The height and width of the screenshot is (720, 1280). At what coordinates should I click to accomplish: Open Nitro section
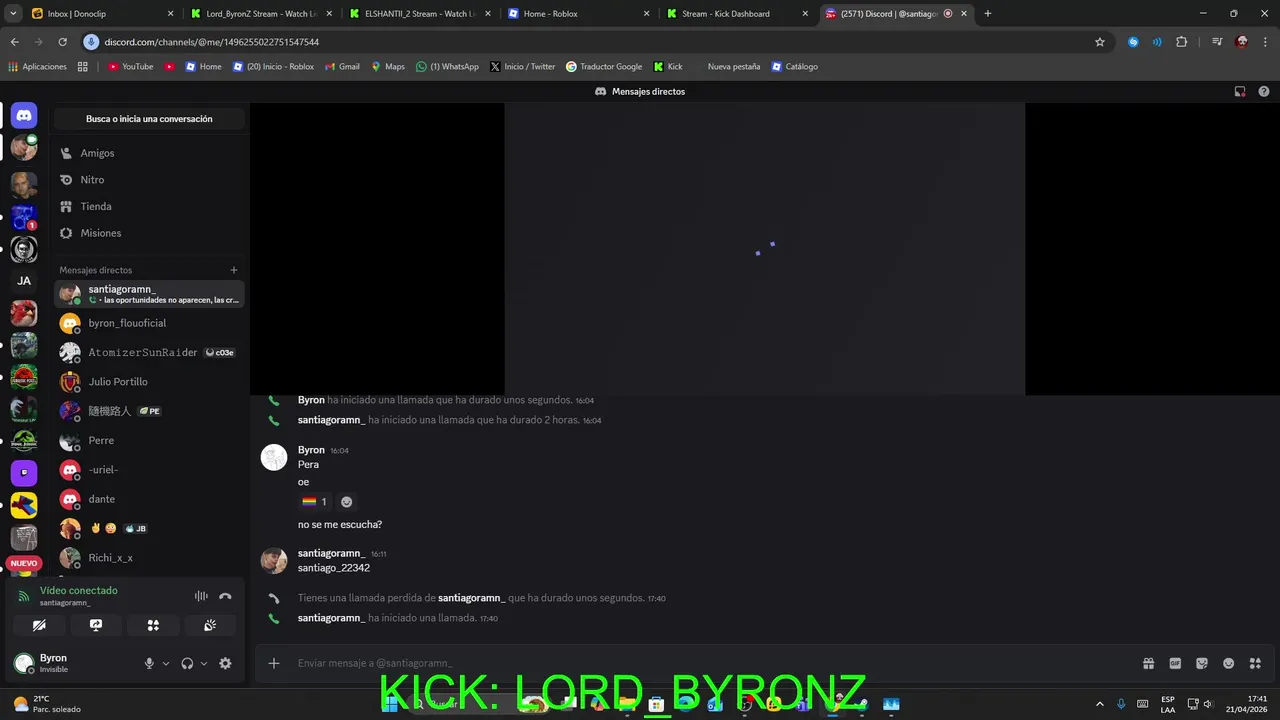pyautogui.click(x=149, y=180)
